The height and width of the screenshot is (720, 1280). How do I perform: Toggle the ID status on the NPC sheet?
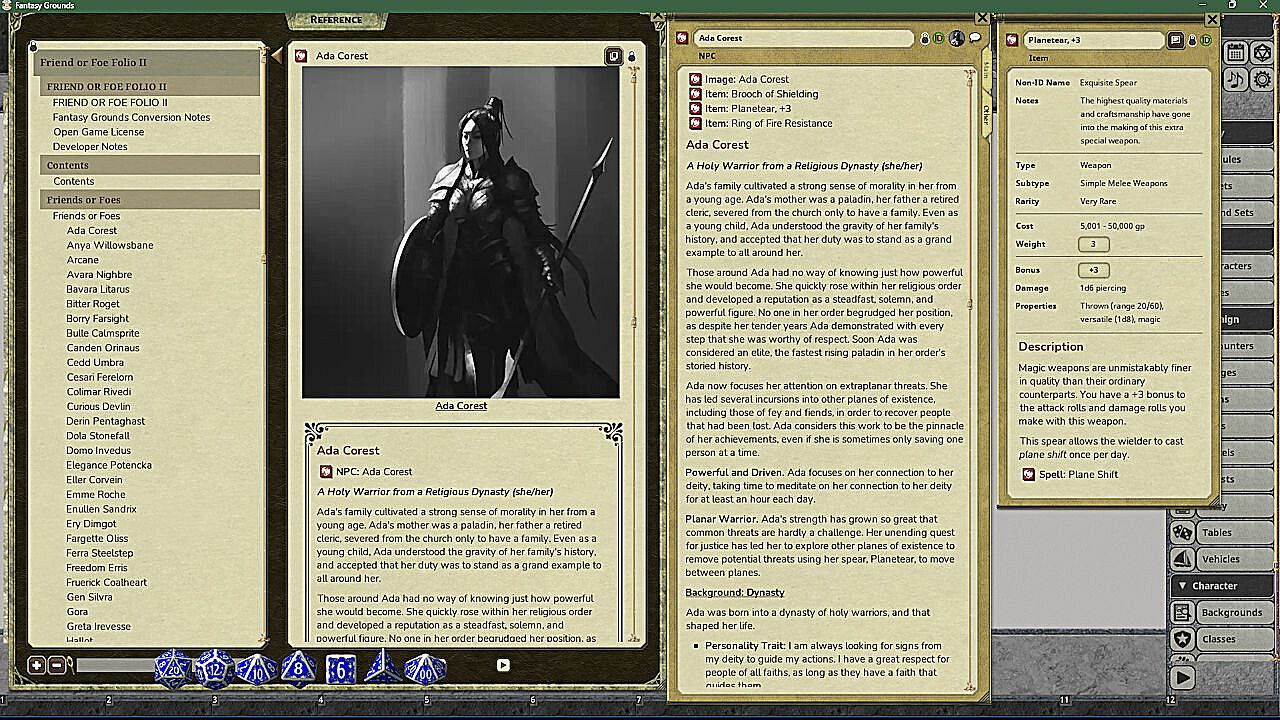(x=939, y=38)
